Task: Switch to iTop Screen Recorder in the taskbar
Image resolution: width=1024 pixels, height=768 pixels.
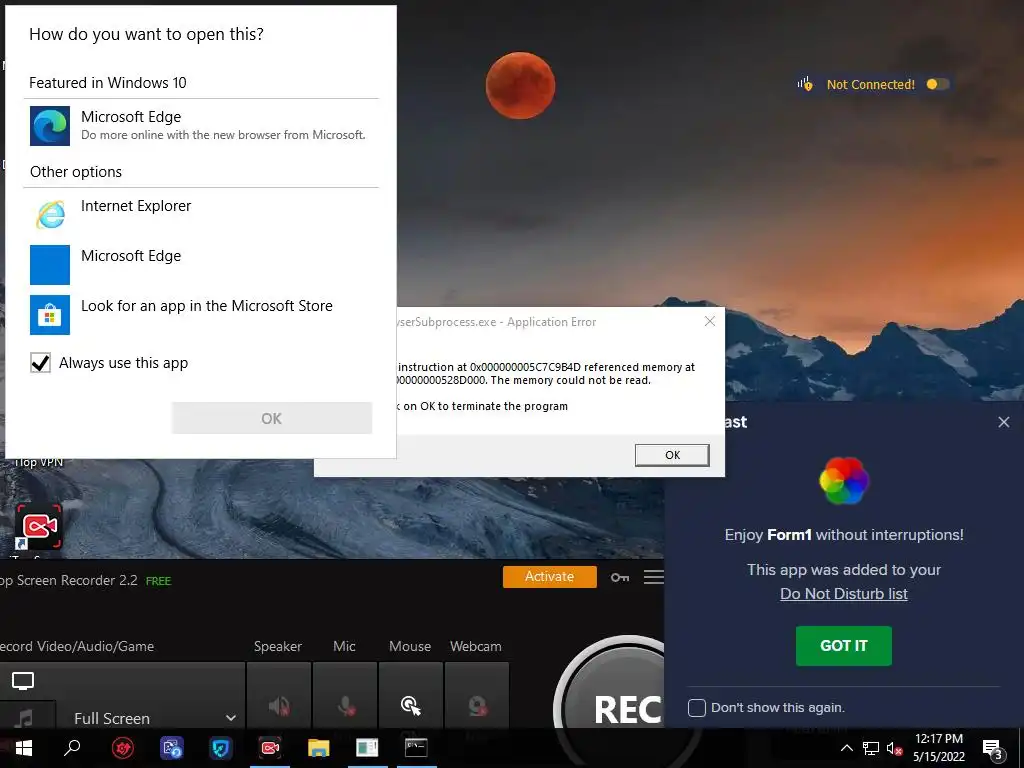Action: [x=270, y=748]
